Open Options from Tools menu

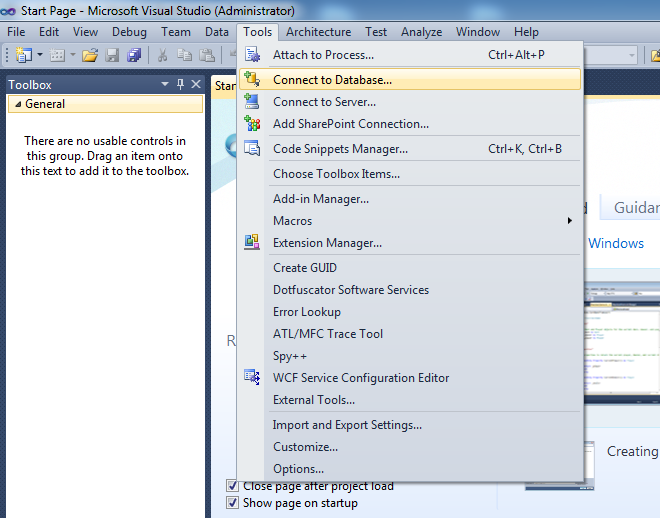pos(410,469)
